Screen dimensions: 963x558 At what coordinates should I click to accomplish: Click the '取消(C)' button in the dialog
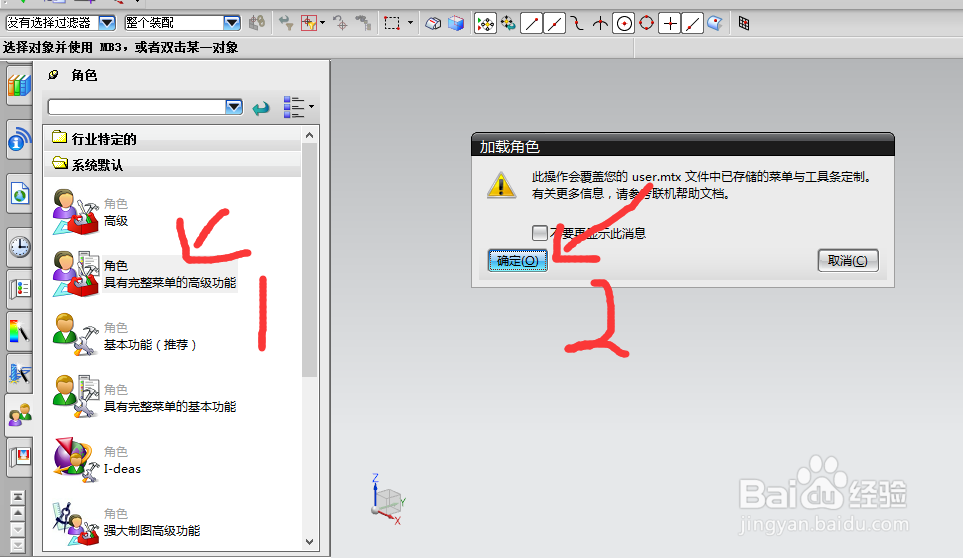[x=848, y=260]
